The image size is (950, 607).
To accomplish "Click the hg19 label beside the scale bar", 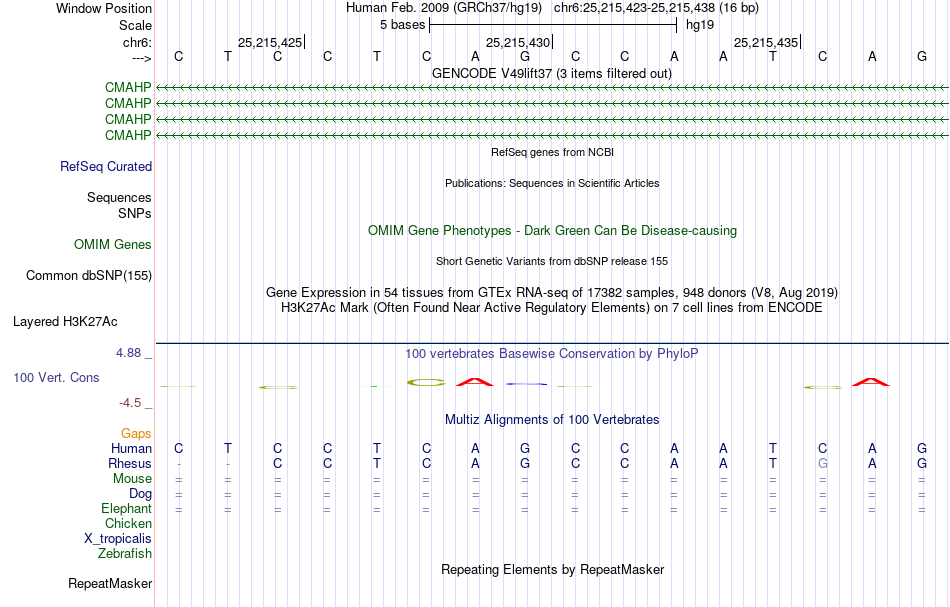I will tap(700, 25).
